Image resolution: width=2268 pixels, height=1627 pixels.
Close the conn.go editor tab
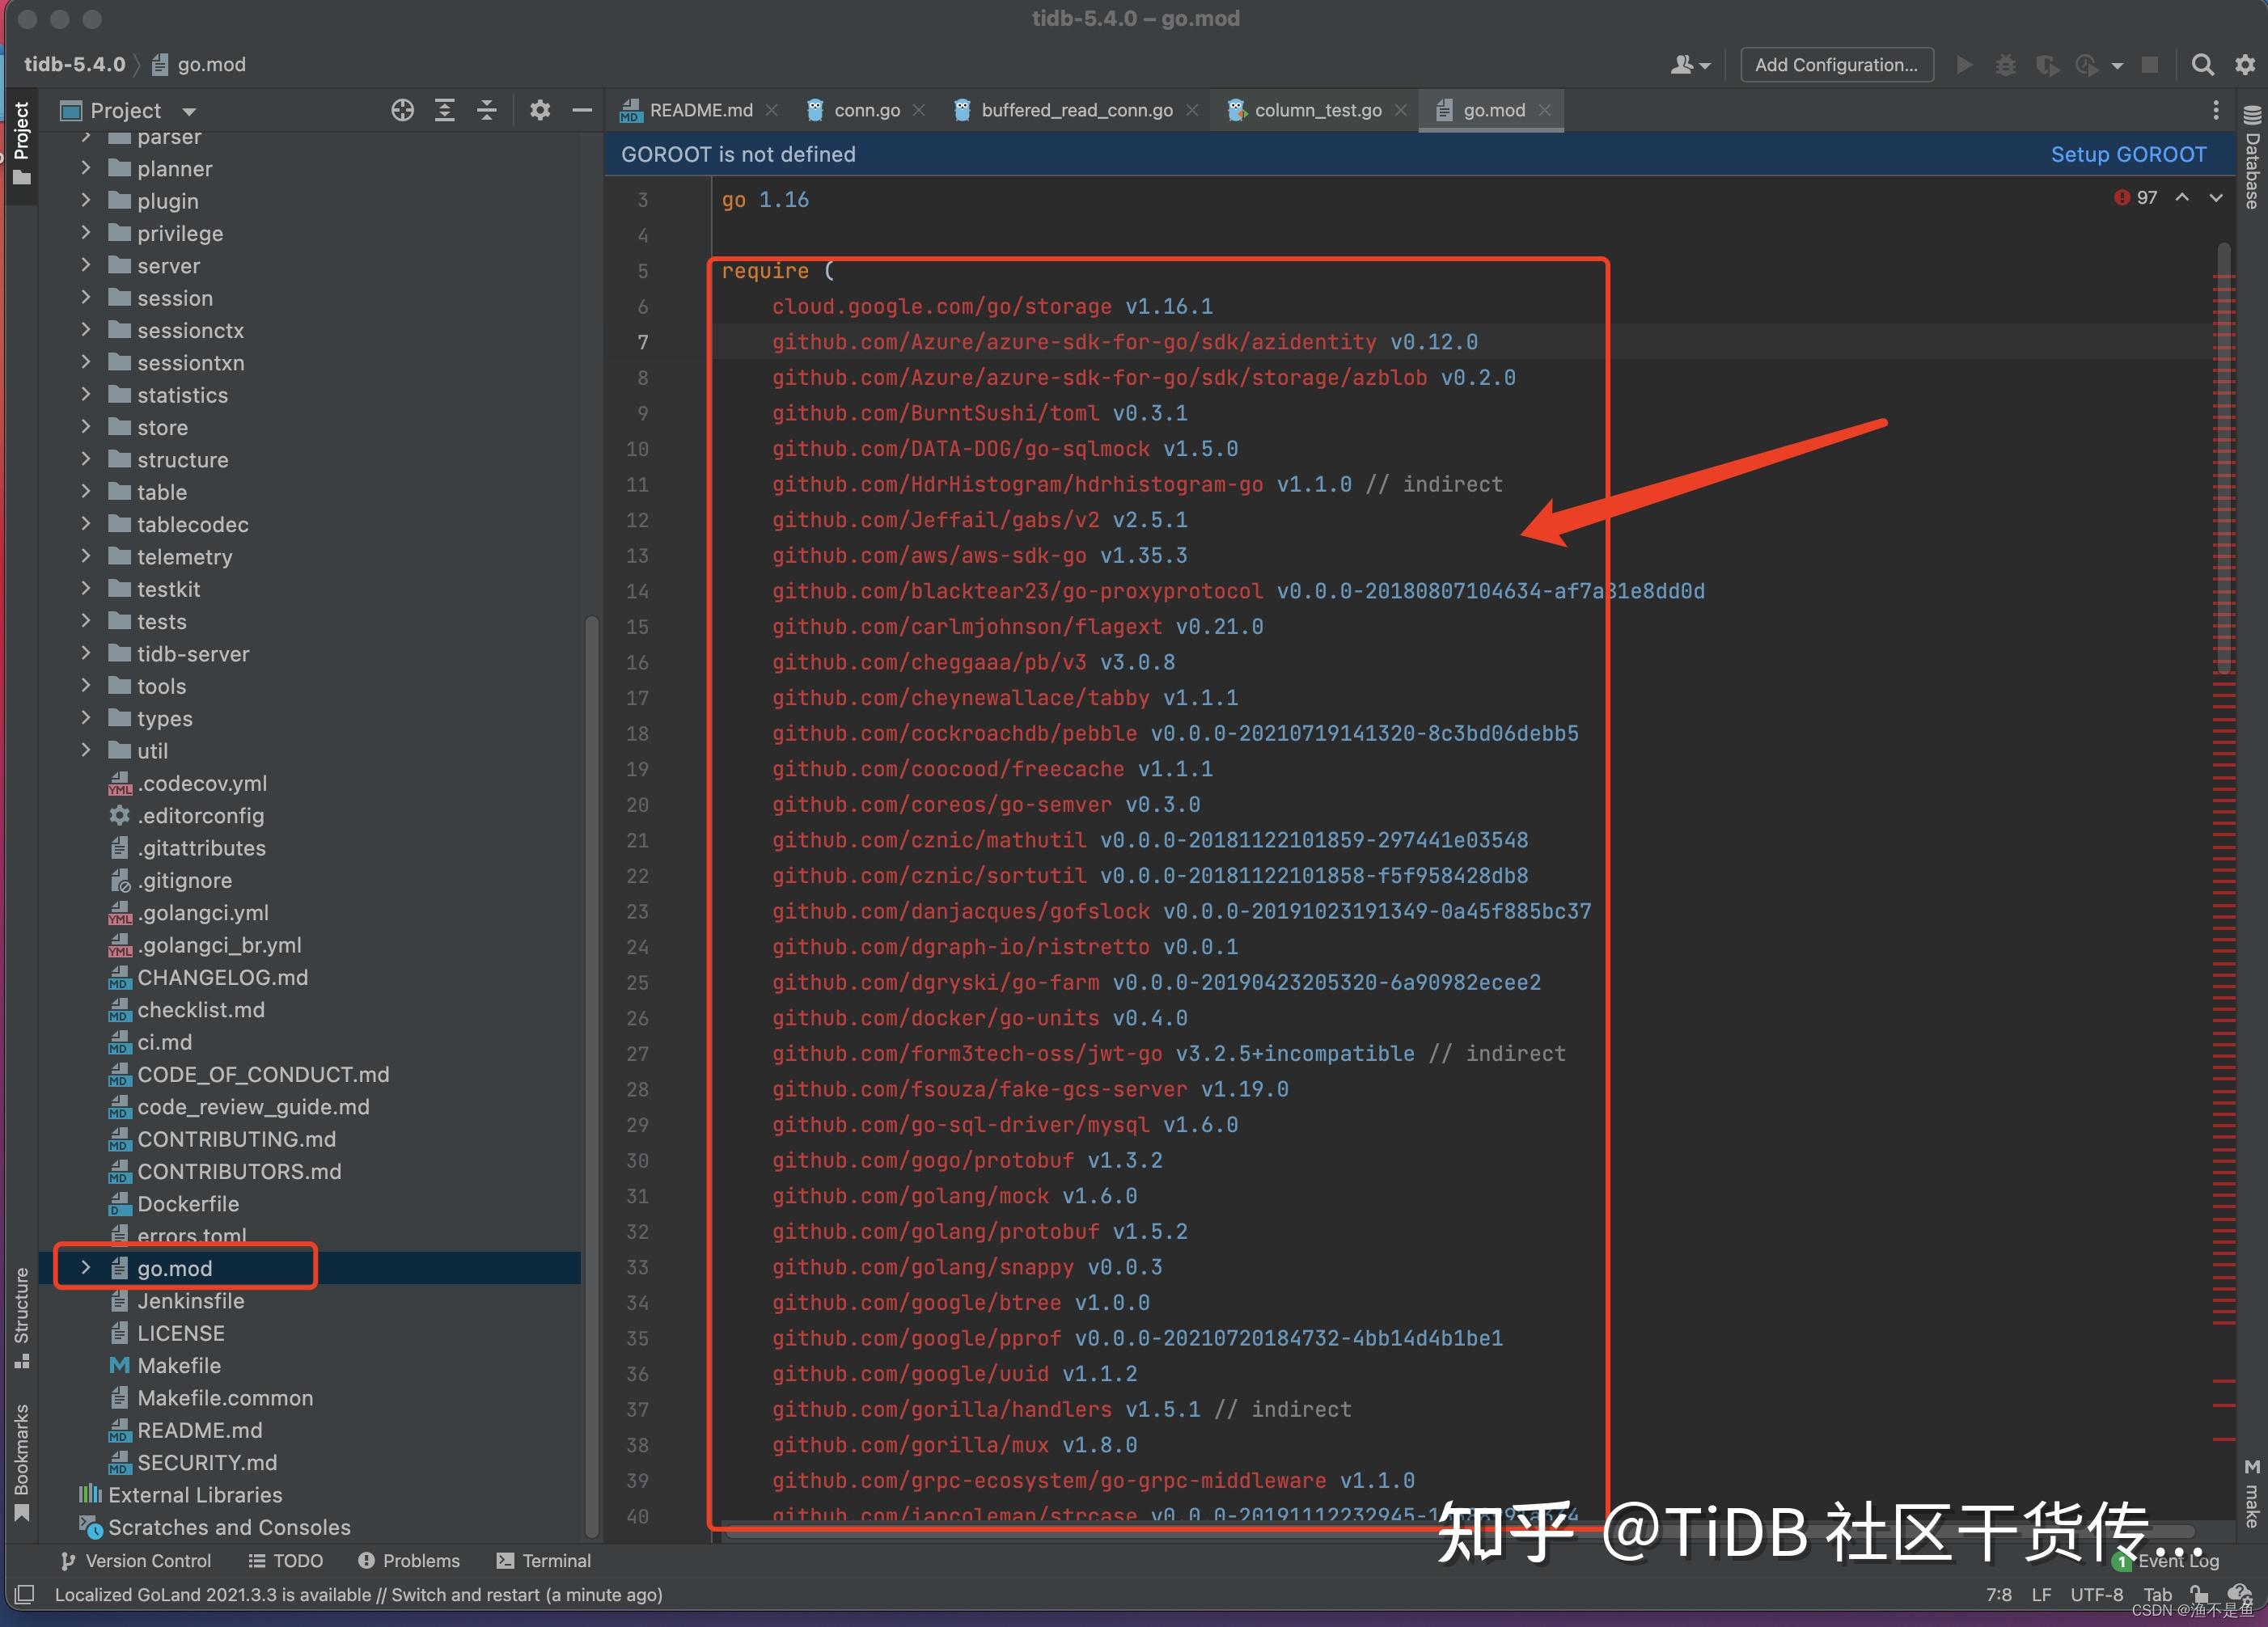click(x=919, y=110)
